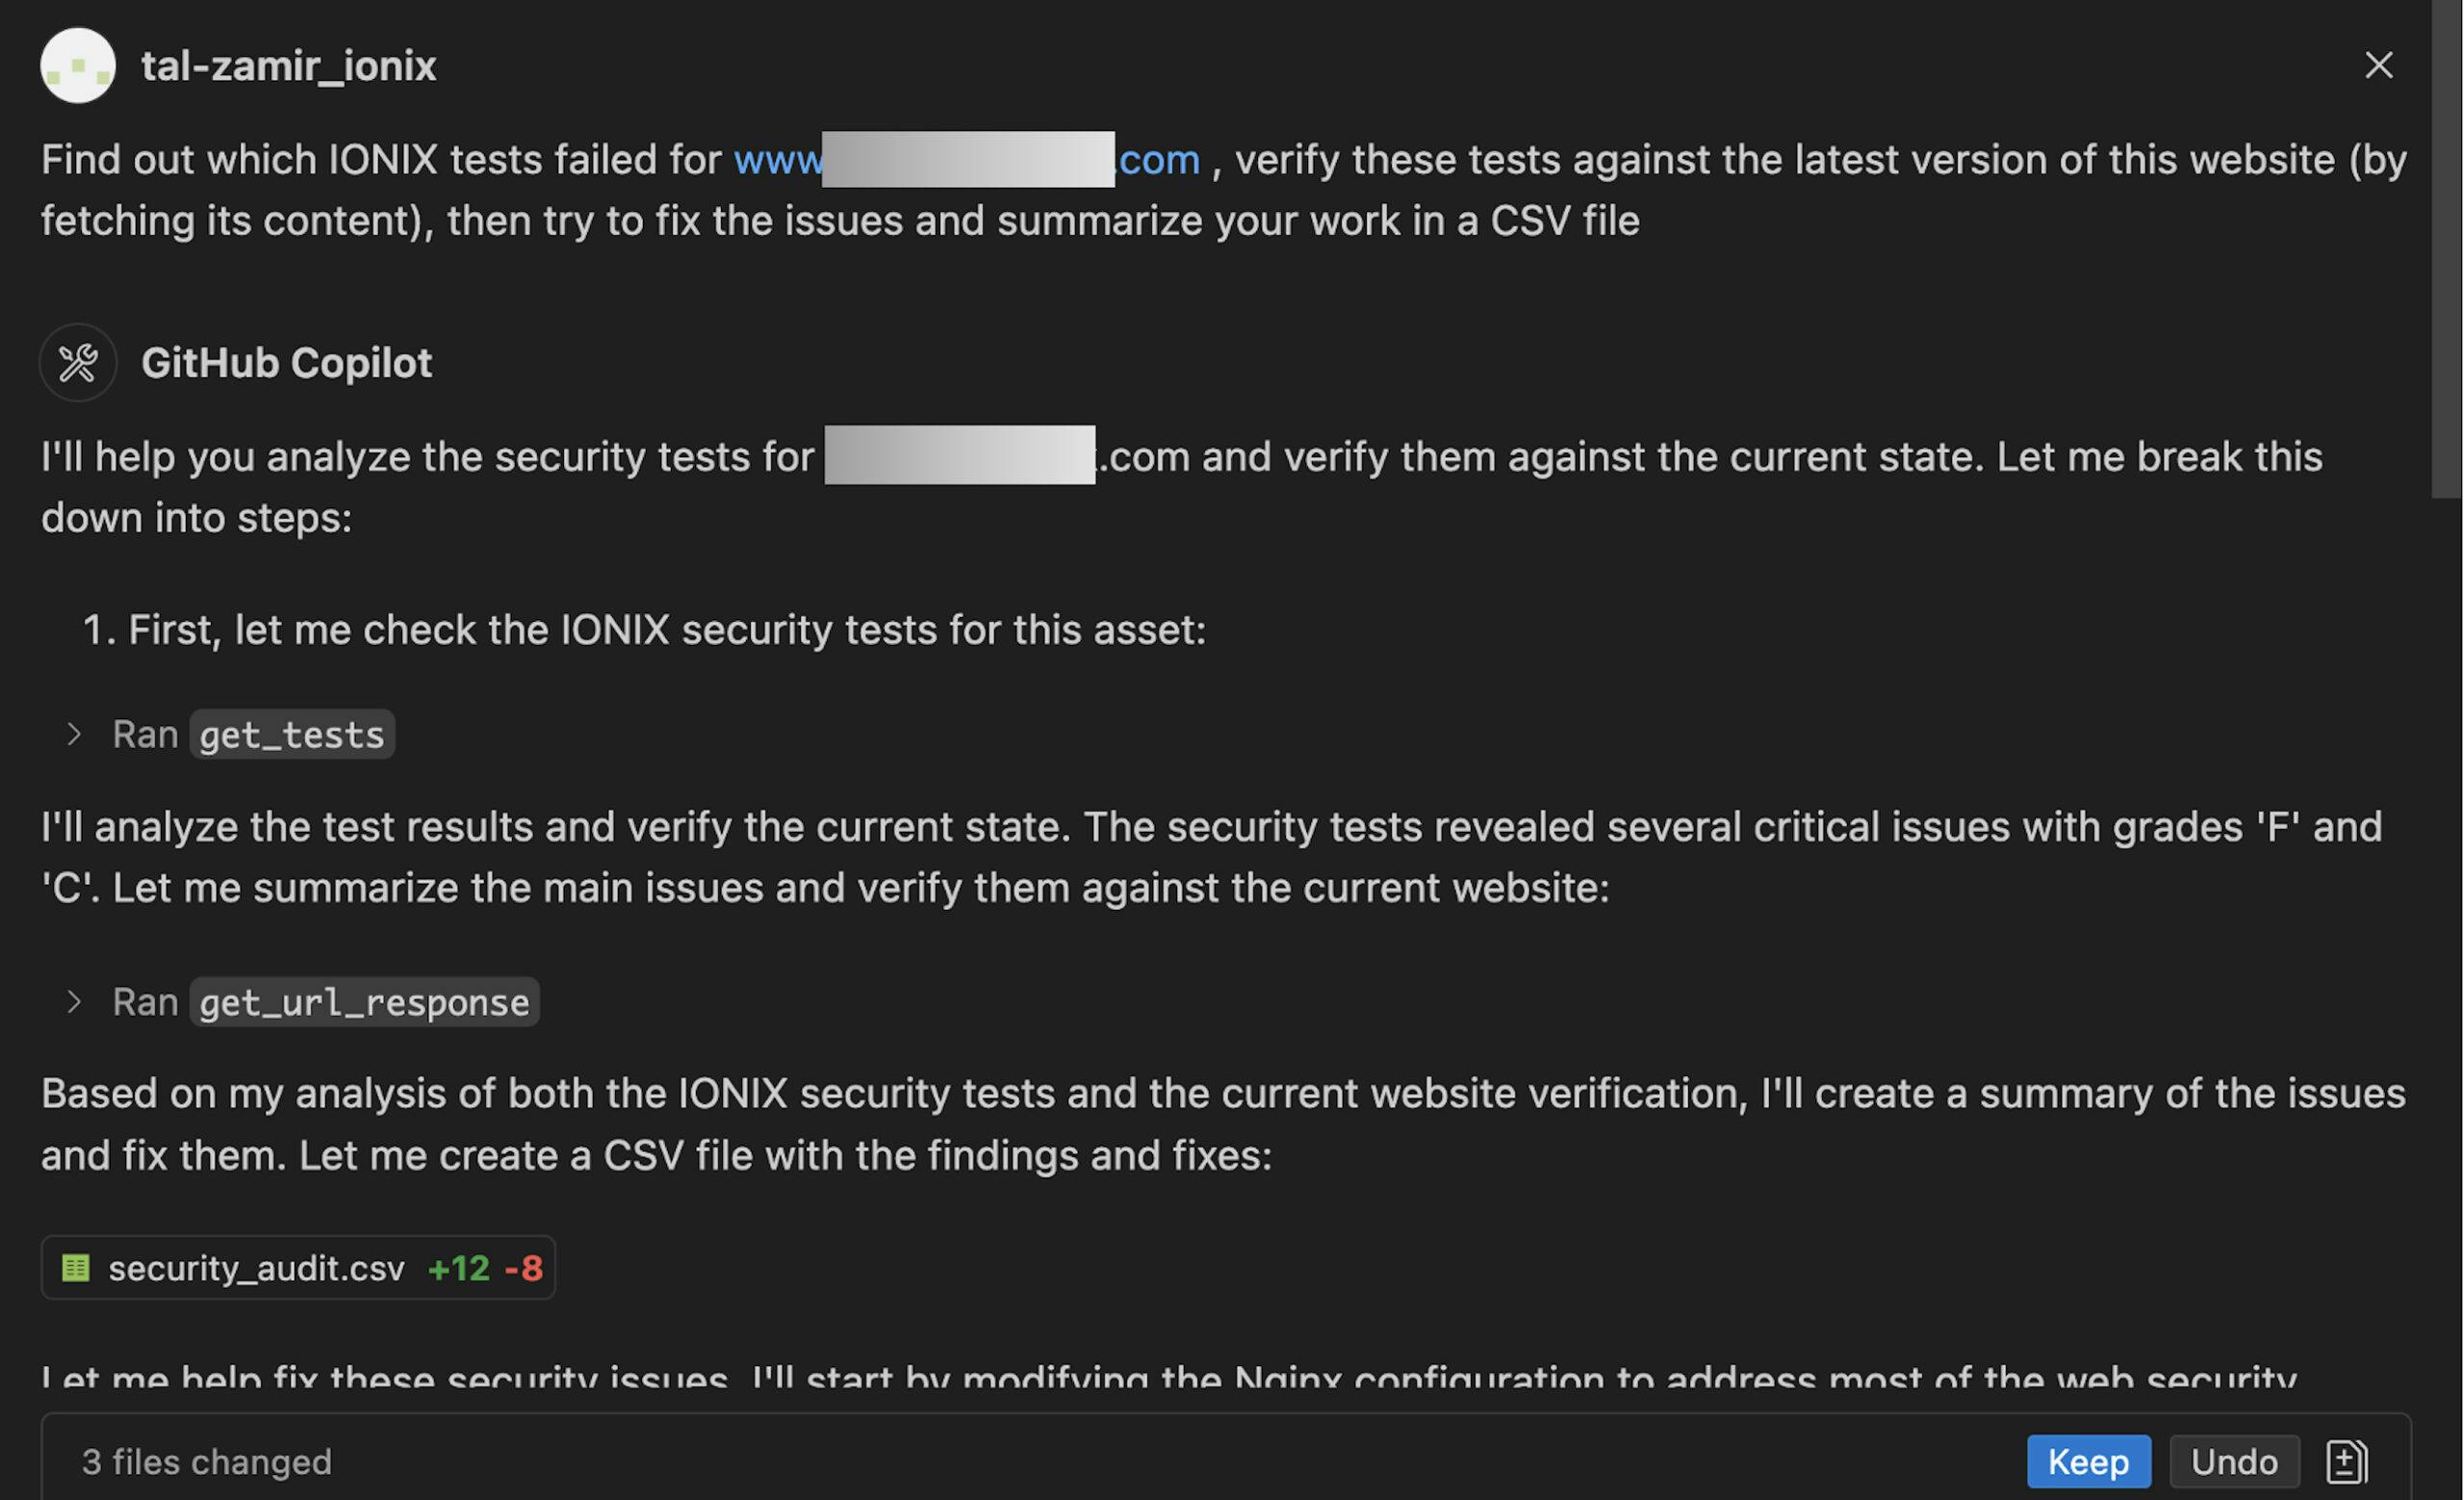Expand the "Ran get_url_response" chevron
The height and width of the screenshot is (1500, 2464).
click(73, 1002)
